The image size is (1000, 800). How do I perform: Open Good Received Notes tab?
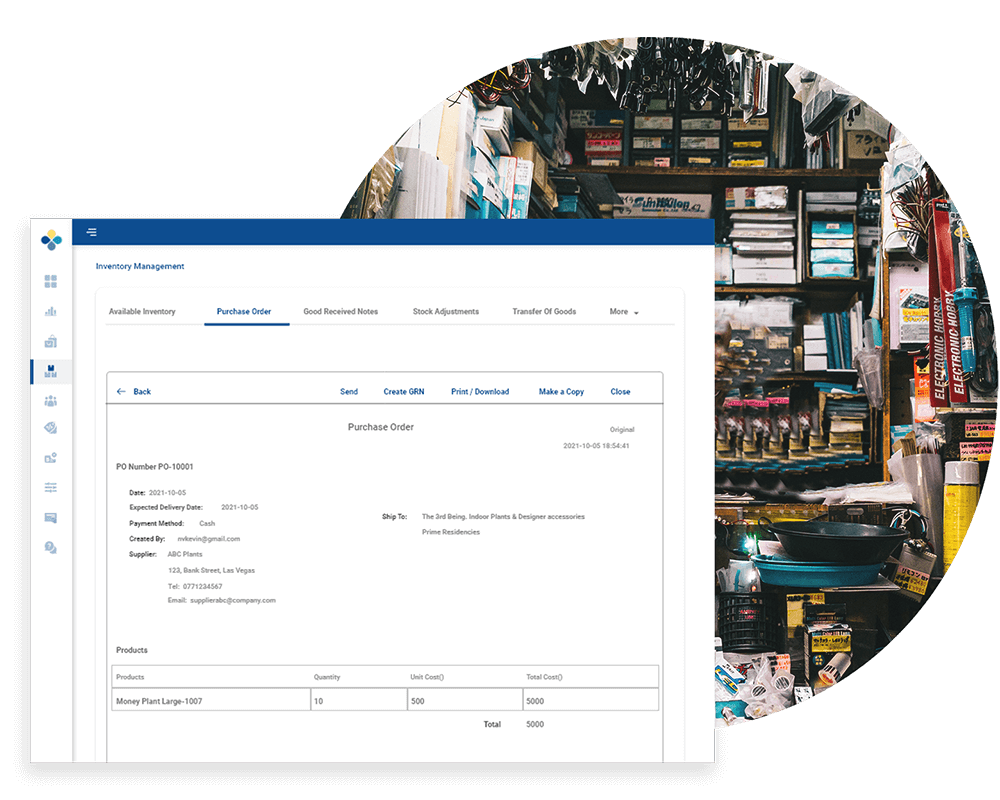point(341,311)
